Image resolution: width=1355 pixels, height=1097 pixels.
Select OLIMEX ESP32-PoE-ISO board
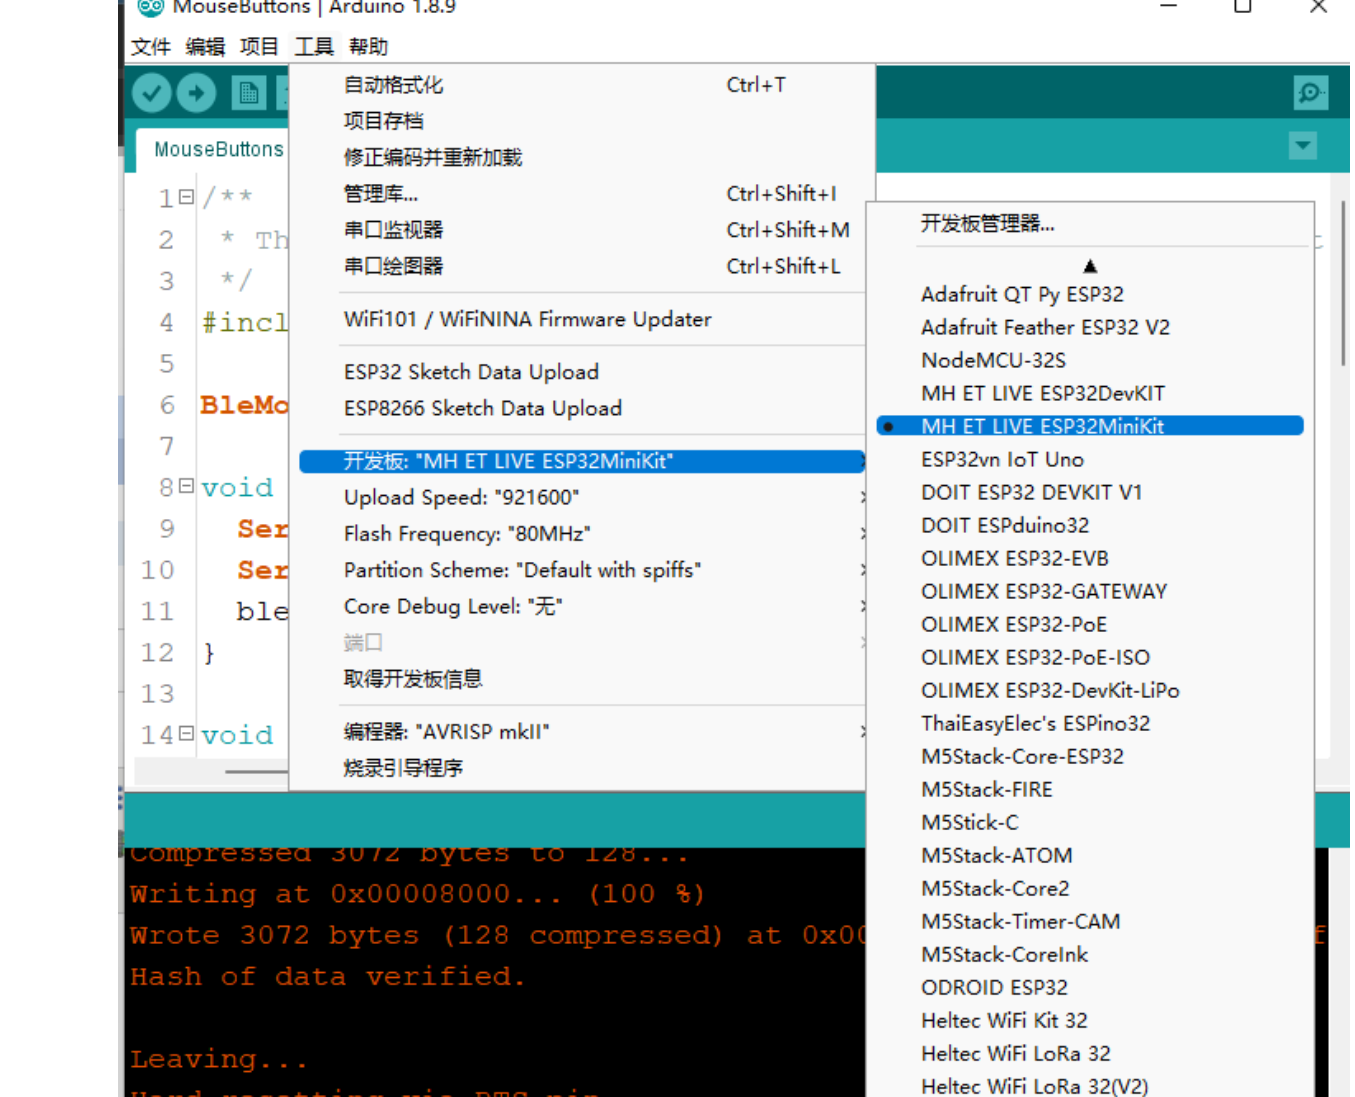(1090, 657)
